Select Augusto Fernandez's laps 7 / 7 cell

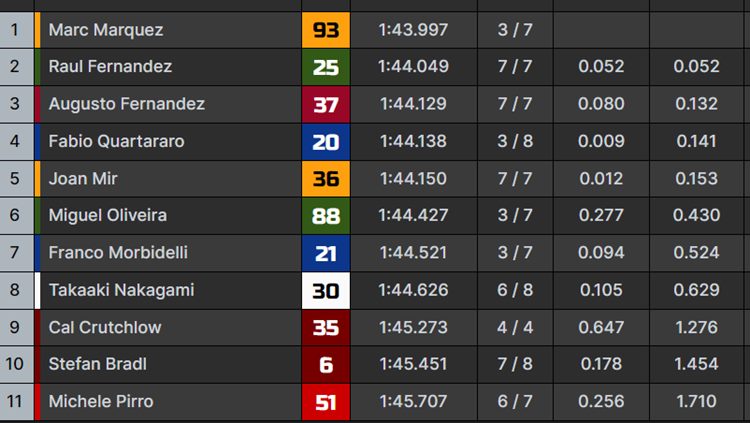(x=515, y=104)
